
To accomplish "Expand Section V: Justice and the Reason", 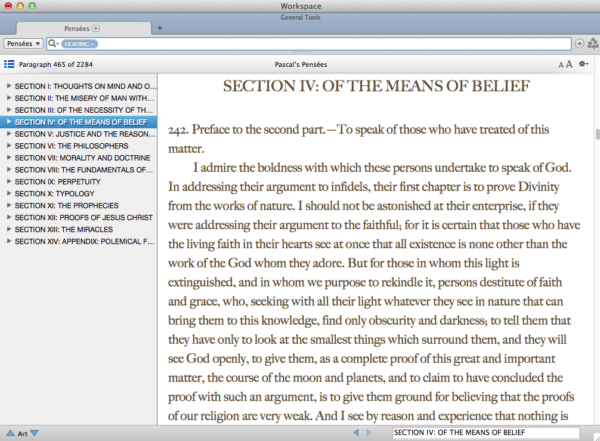I will coord(9,134).
